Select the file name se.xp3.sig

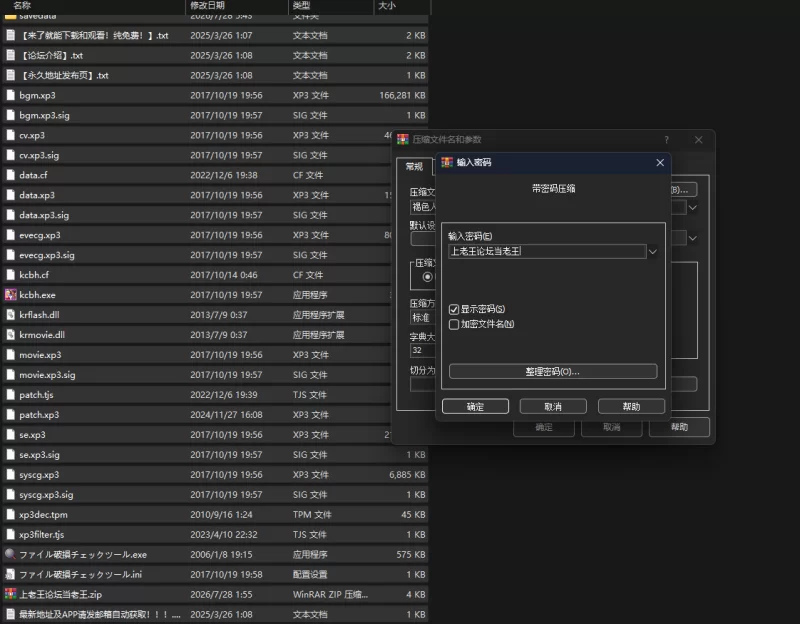click(39, 454)
